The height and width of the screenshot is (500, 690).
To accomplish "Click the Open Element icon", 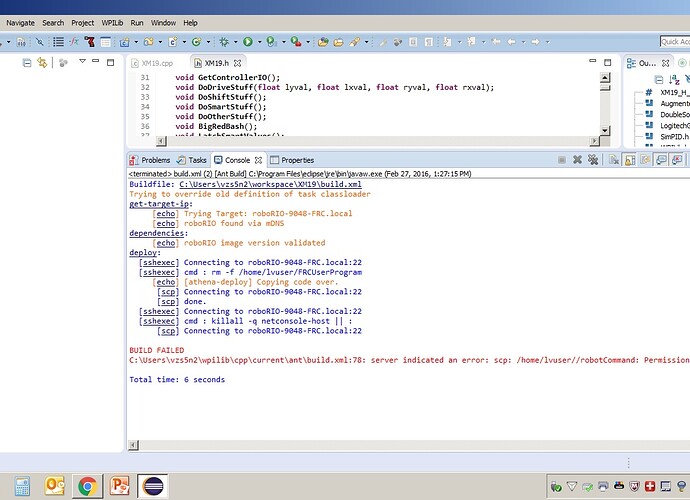I will point(323,42).
